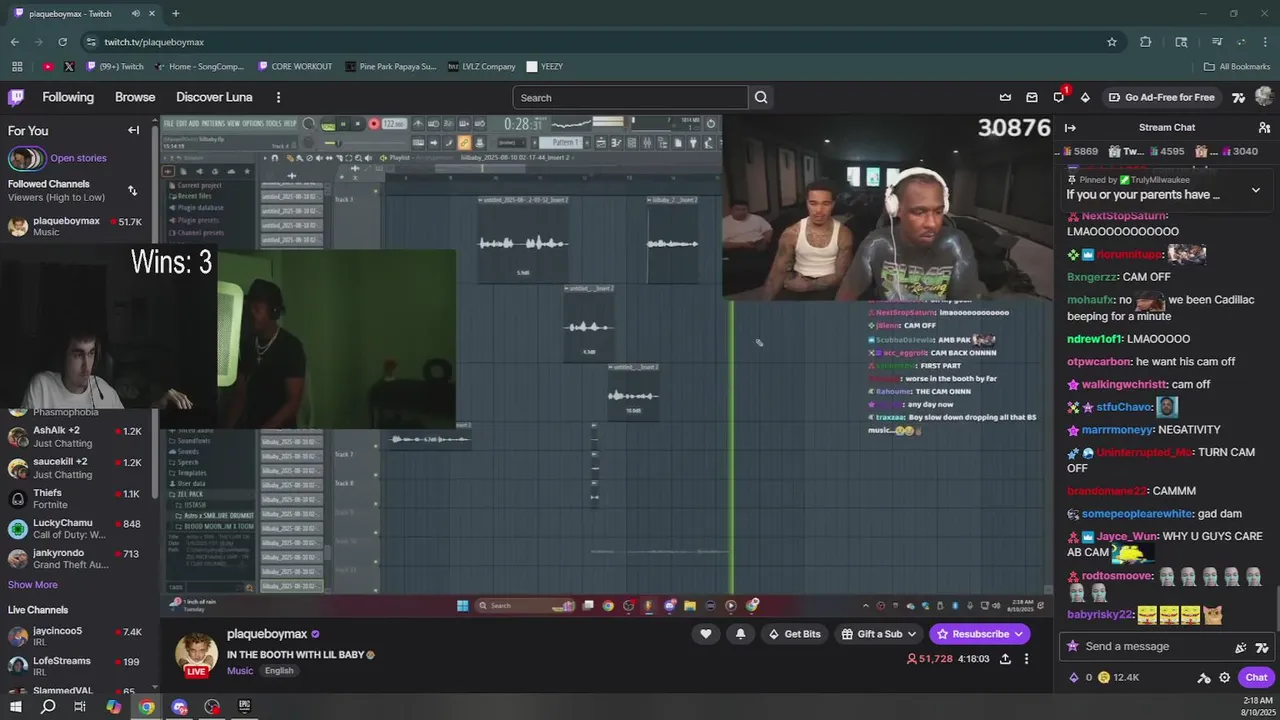Click the Twitch search box
The height and width of the screenshot is (720, 1280).
[x=631, y=97]
